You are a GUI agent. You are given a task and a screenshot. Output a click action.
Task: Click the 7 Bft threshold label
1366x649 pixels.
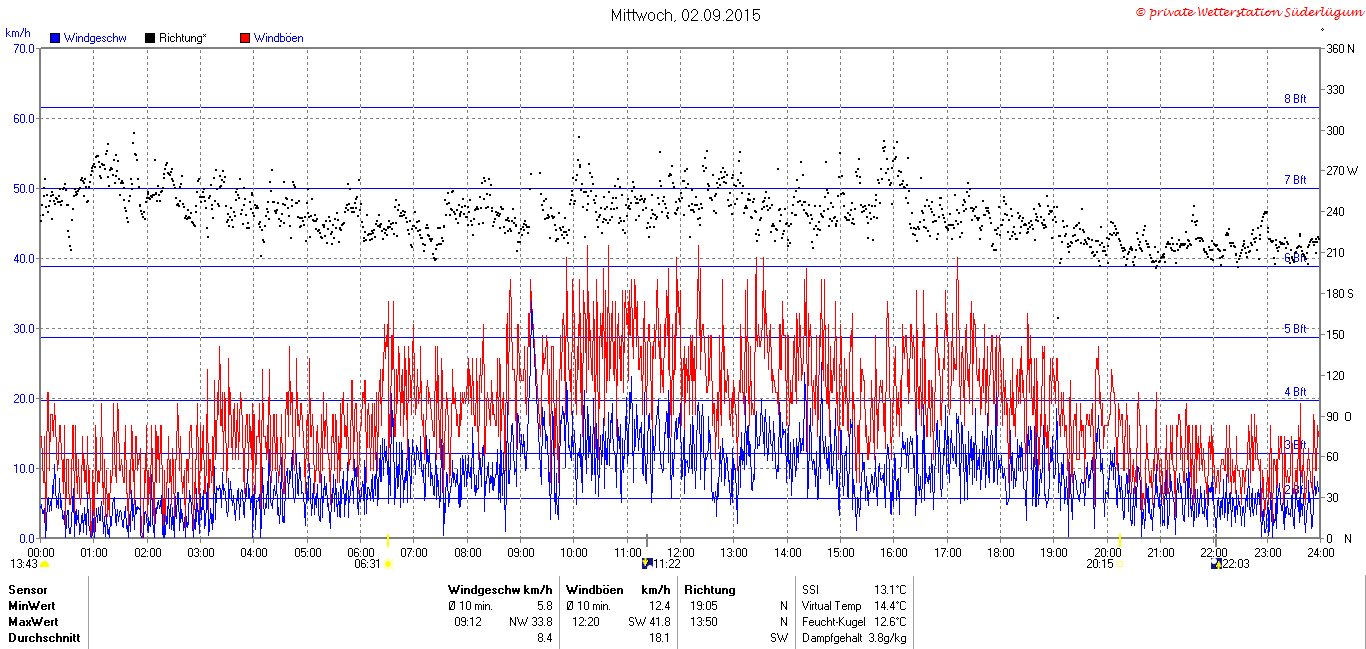click(x=1295, y=180)
